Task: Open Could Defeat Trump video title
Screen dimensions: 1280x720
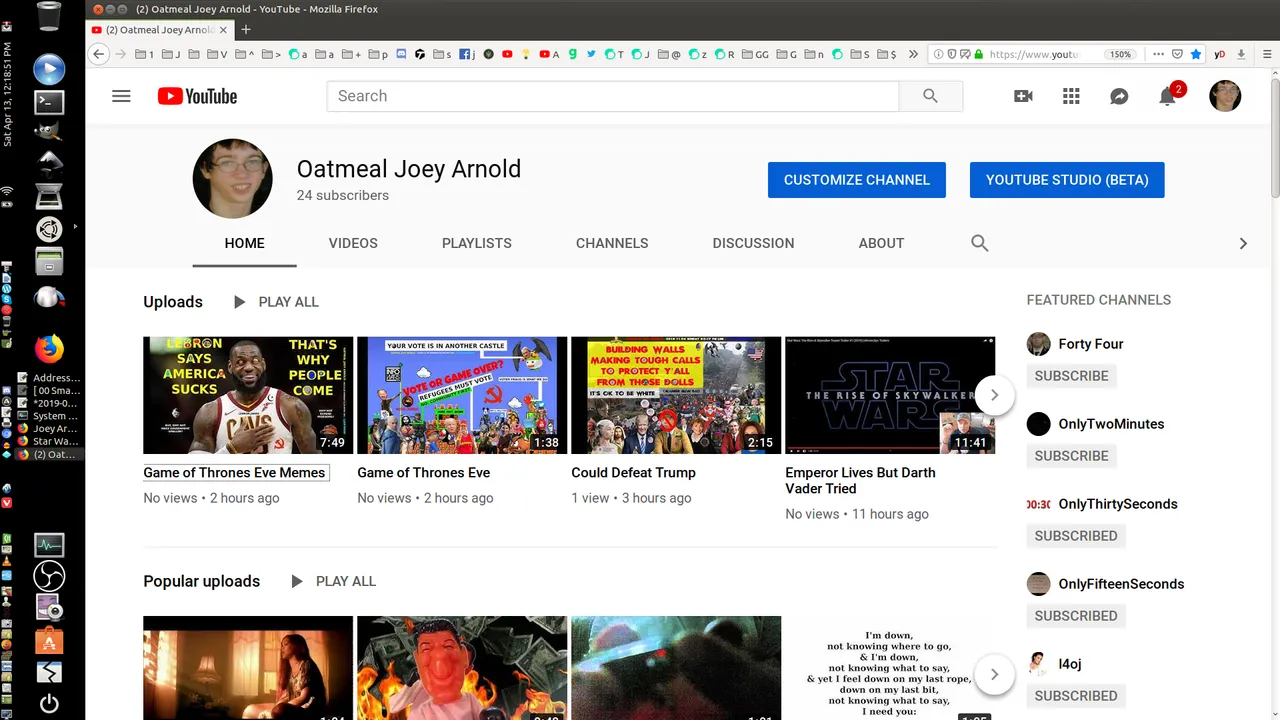Action: tap(633, 473)
